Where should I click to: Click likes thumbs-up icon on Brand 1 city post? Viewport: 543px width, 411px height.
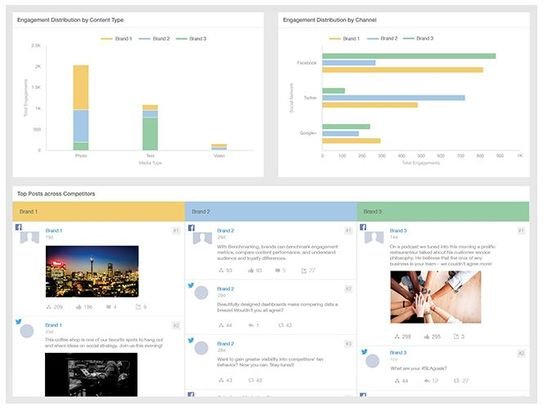(x=79, y=307)
